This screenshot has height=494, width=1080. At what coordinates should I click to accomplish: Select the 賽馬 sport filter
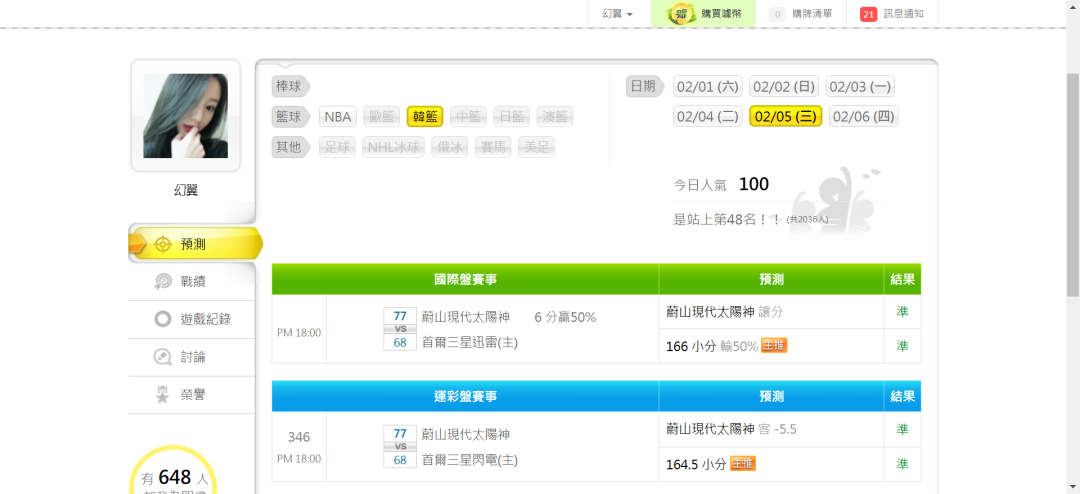click(493, 147)
